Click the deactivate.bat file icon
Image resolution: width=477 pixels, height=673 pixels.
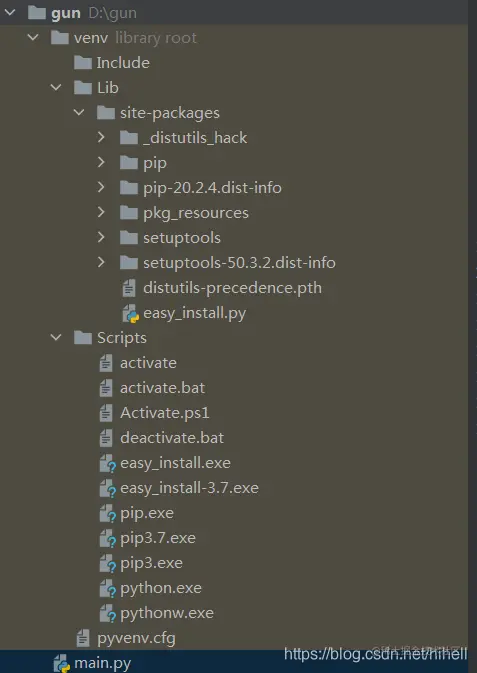106,438
